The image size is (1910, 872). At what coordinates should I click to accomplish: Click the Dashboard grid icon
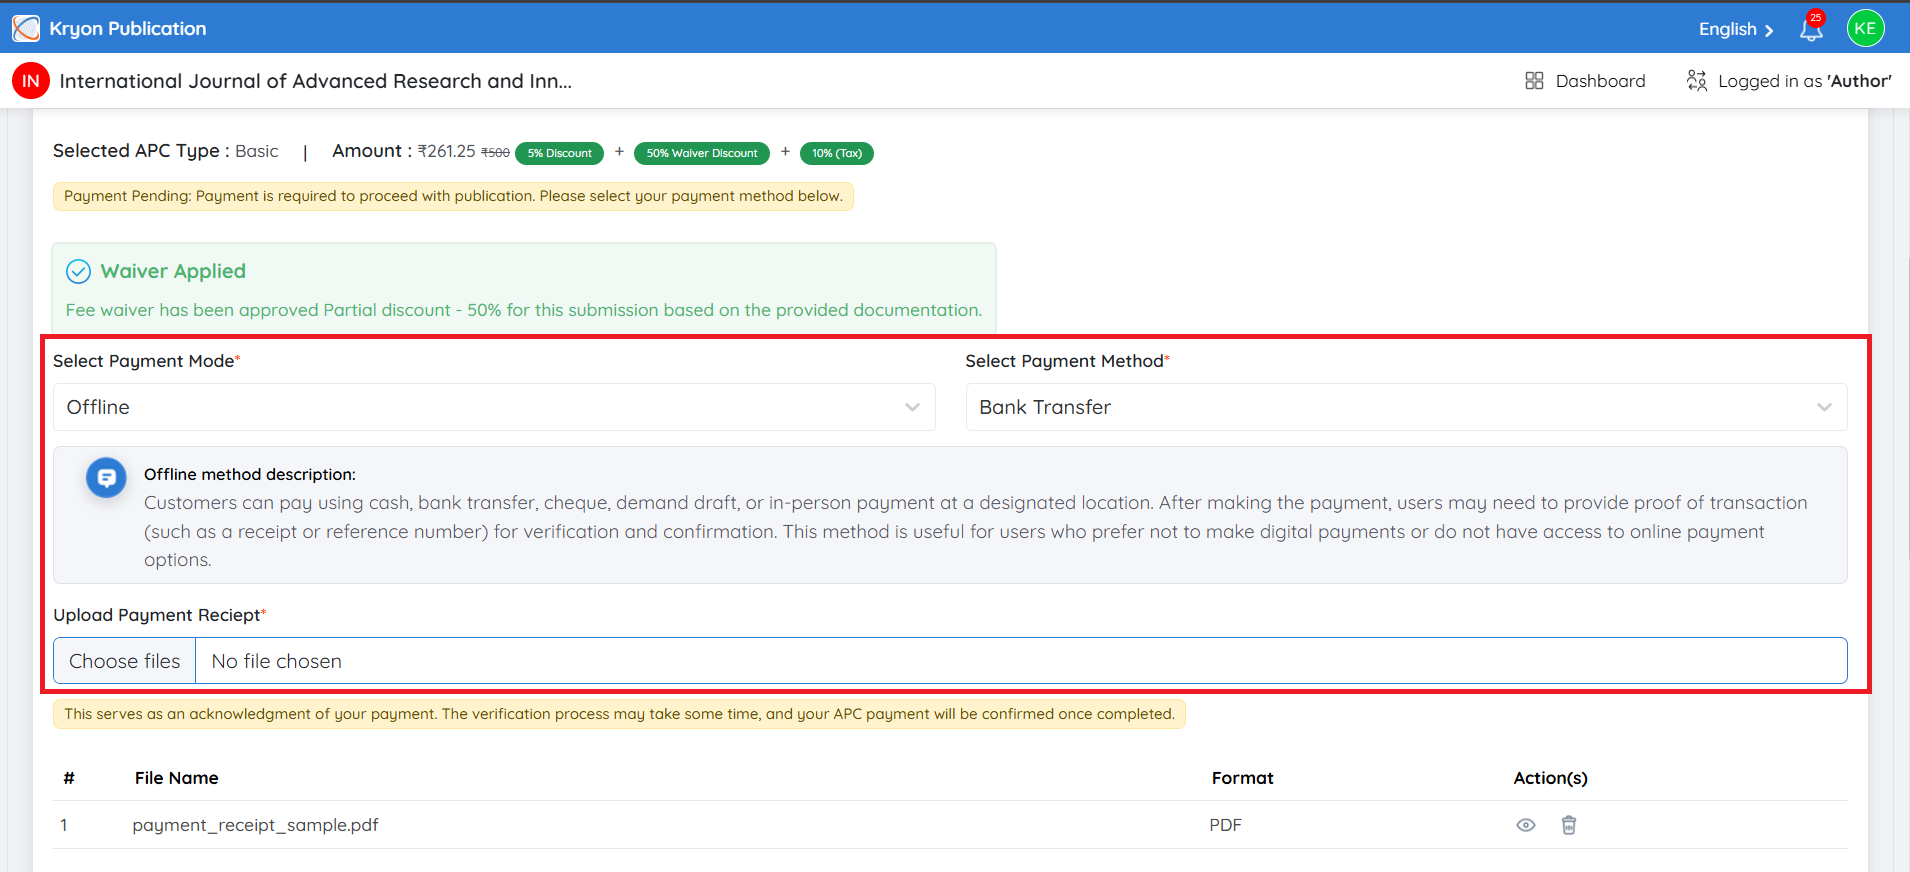tap(1534, 81)
